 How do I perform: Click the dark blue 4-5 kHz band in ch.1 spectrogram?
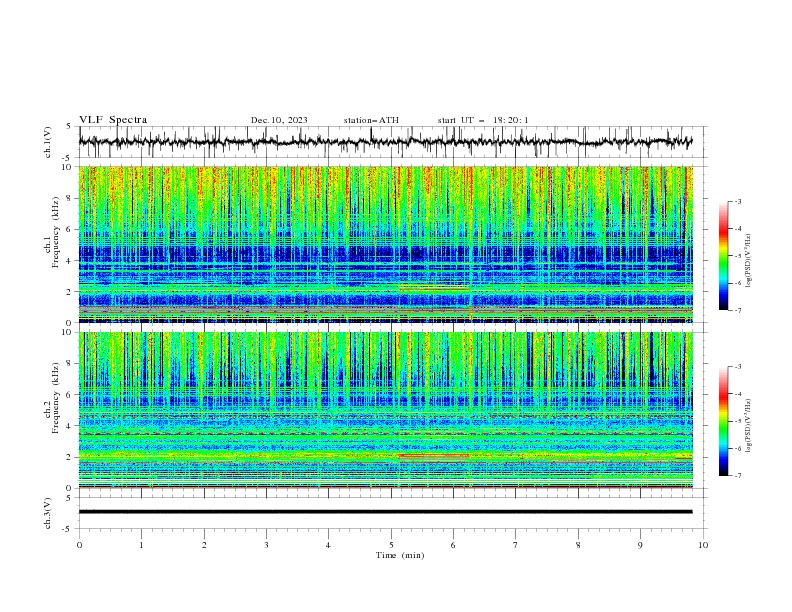click(x=385, y=252)
